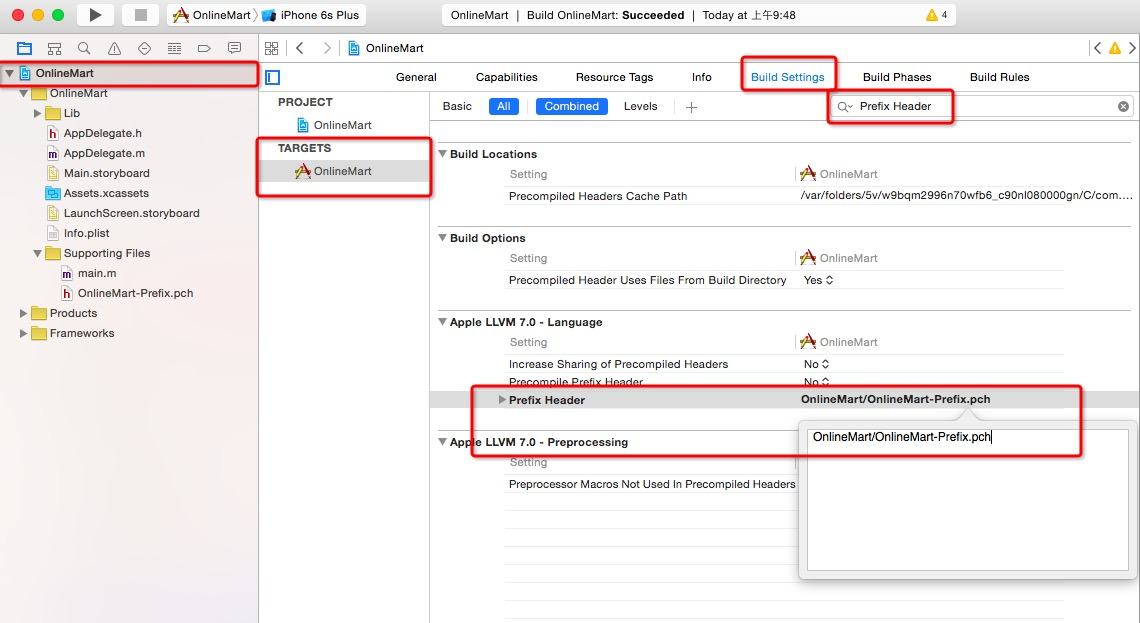Image resolution: width=1140 pixels, height=623 pixels.
Task: Collapse Apple LLVM 7.0 - Language section
Action: 442,322
